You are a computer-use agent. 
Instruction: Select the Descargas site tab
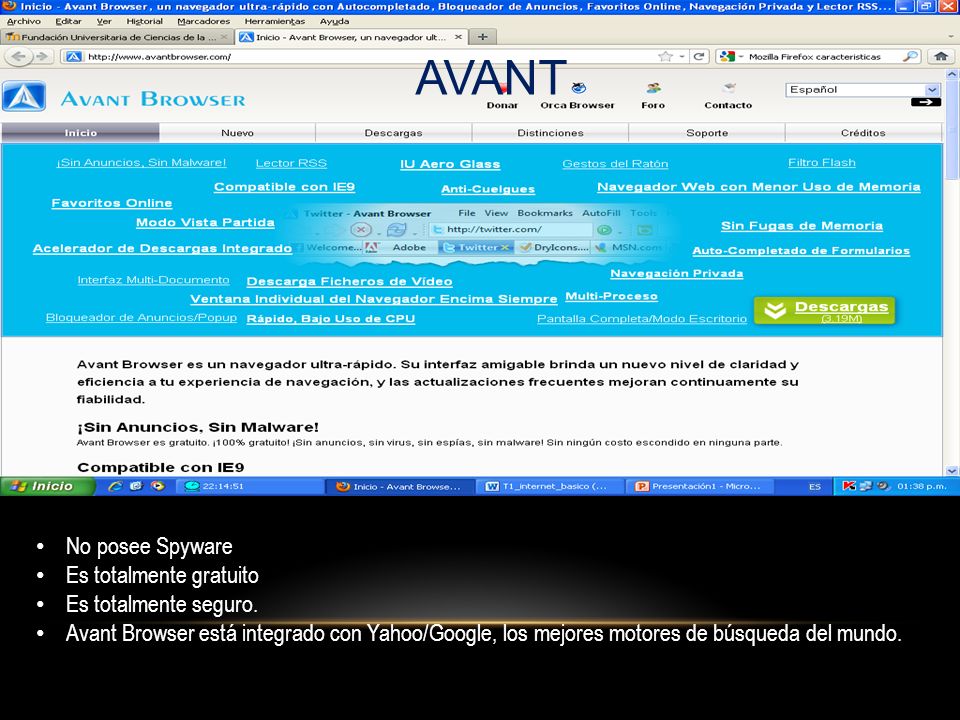click(394, 132)
